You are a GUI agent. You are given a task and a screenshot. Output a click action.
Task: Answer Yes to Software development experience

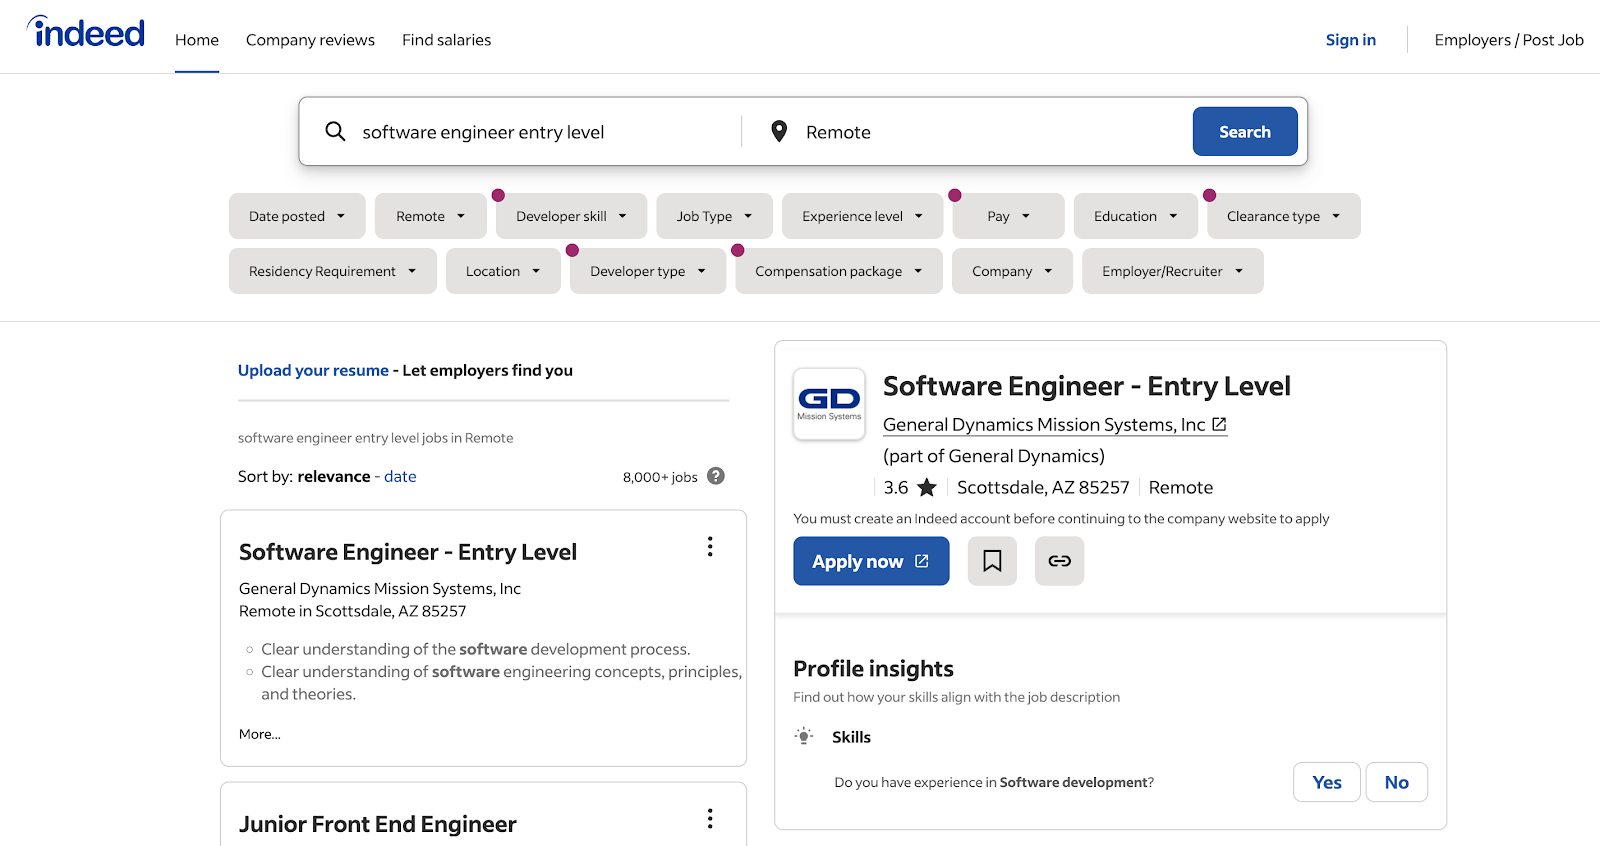pos(1327,782)
